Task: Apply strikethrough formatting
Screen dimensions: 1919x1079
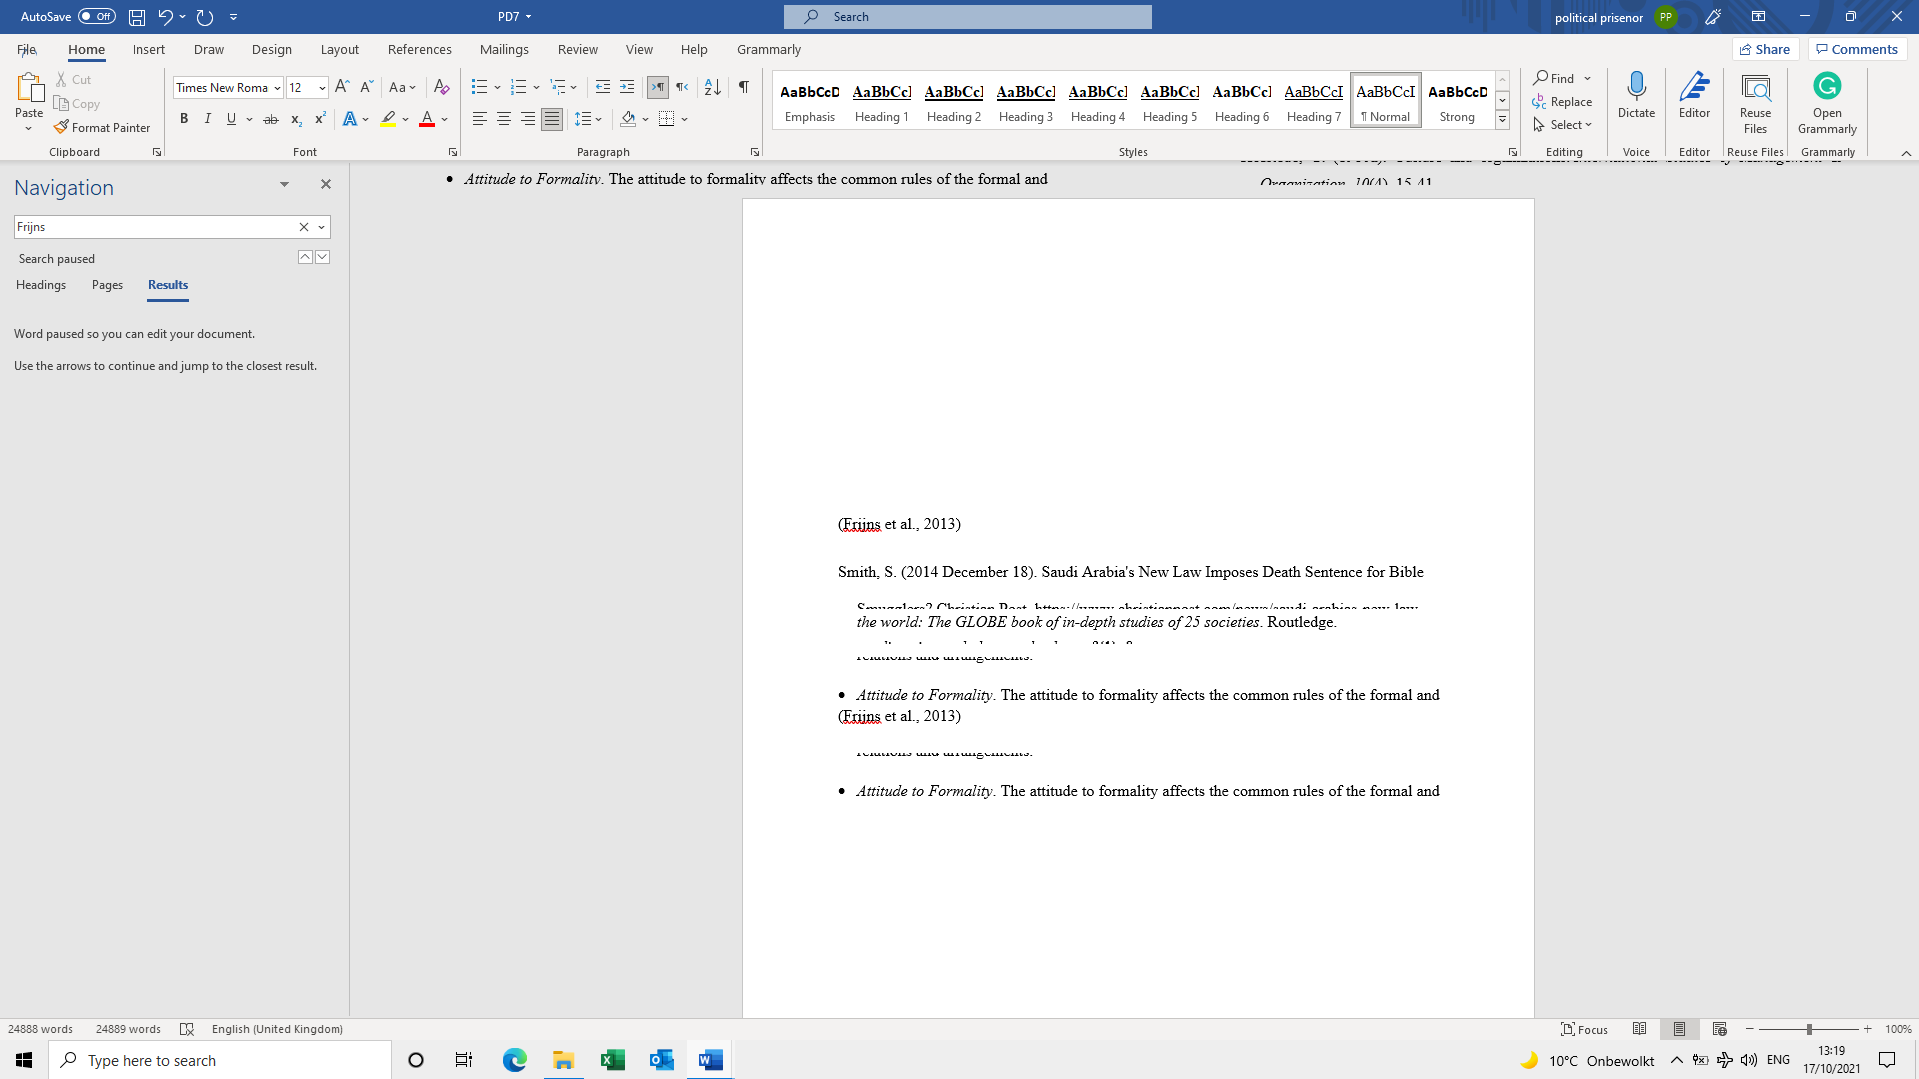Action: (x=270, y=119)
